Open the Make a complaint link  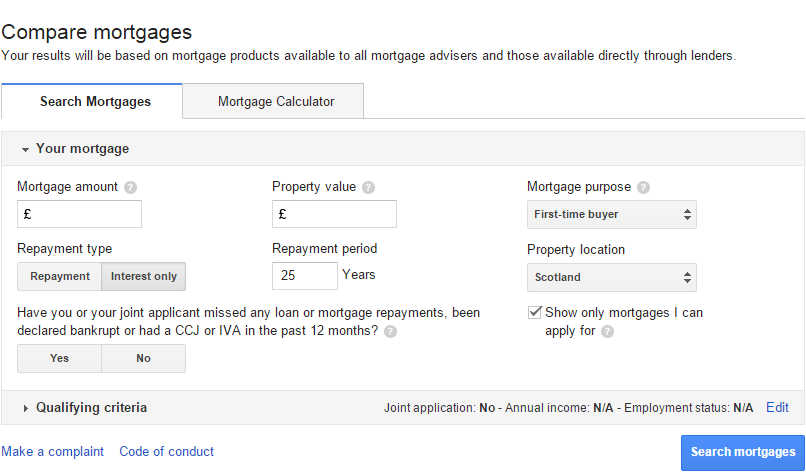tap(52, 452)
